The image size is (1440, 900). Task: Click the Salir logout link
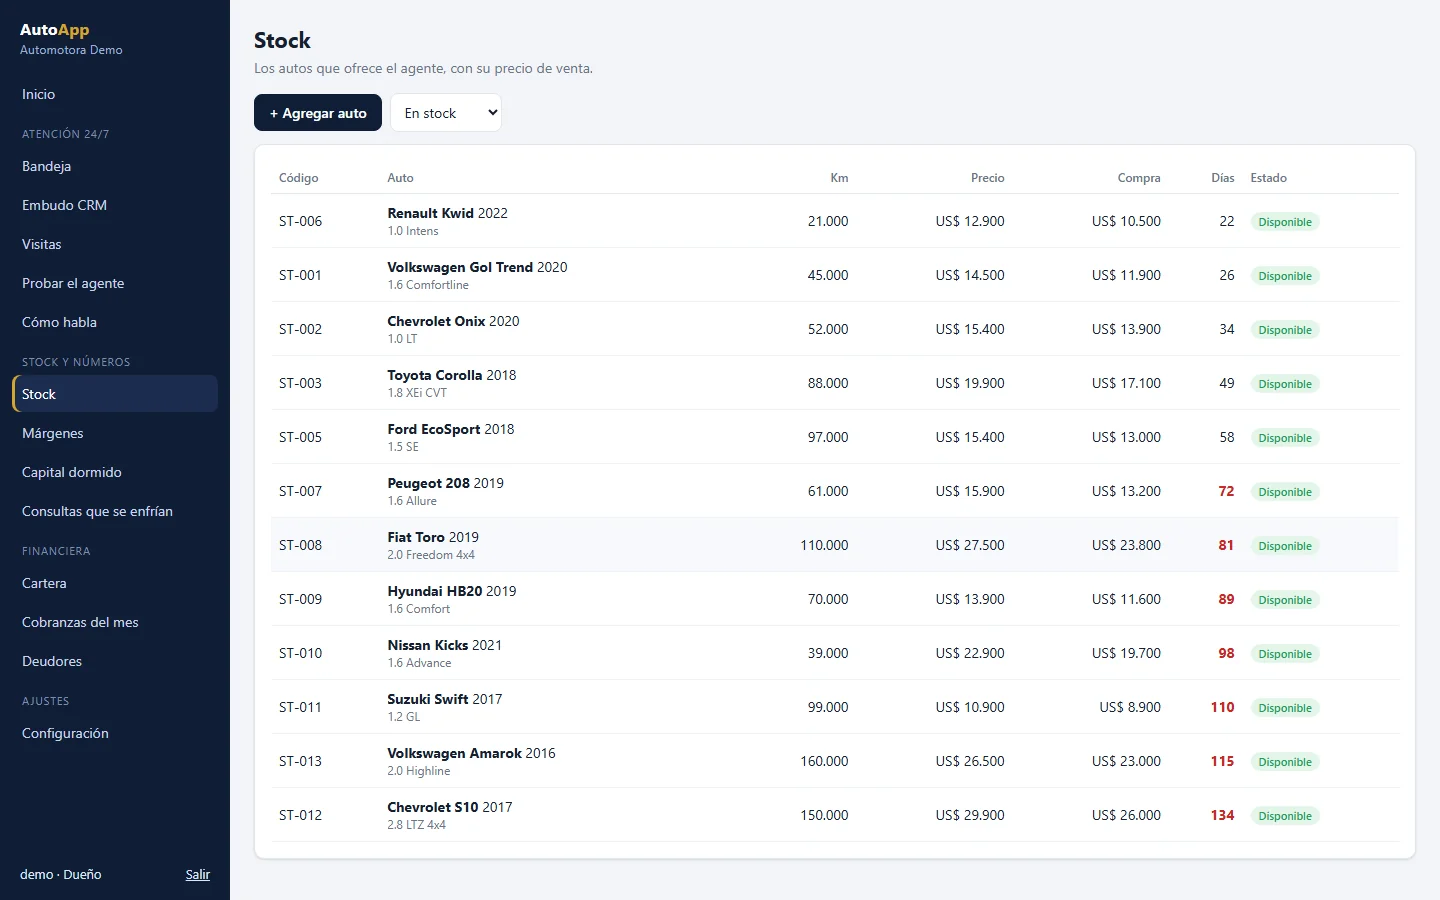click(x=198, y=874)
